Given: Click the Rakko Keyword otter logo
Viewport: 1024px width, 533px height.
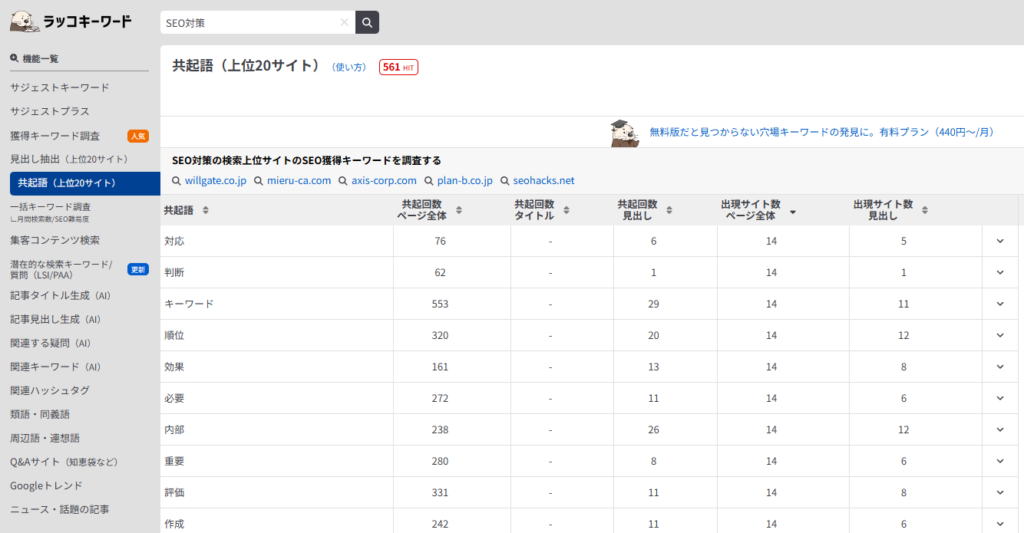Looking at the screenshot, I should [x=25, y=21].
